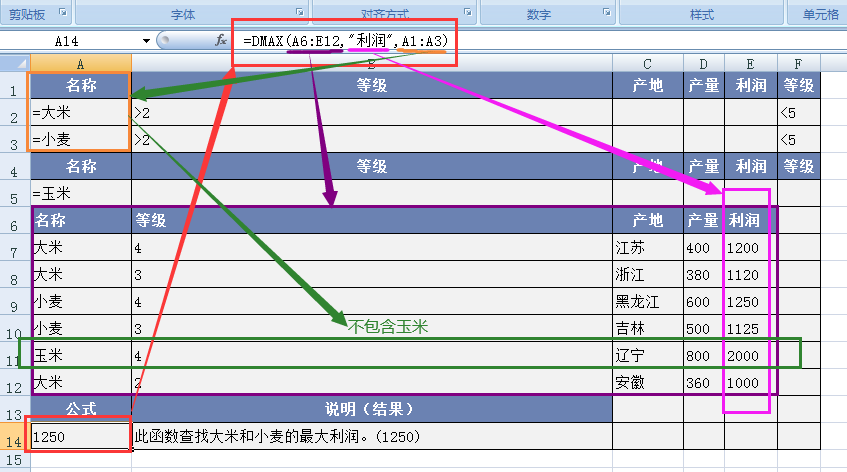The height and width of the screenshot is (472, 847).
Task: Select cell containing =小麦
Action: pos(80,139)
